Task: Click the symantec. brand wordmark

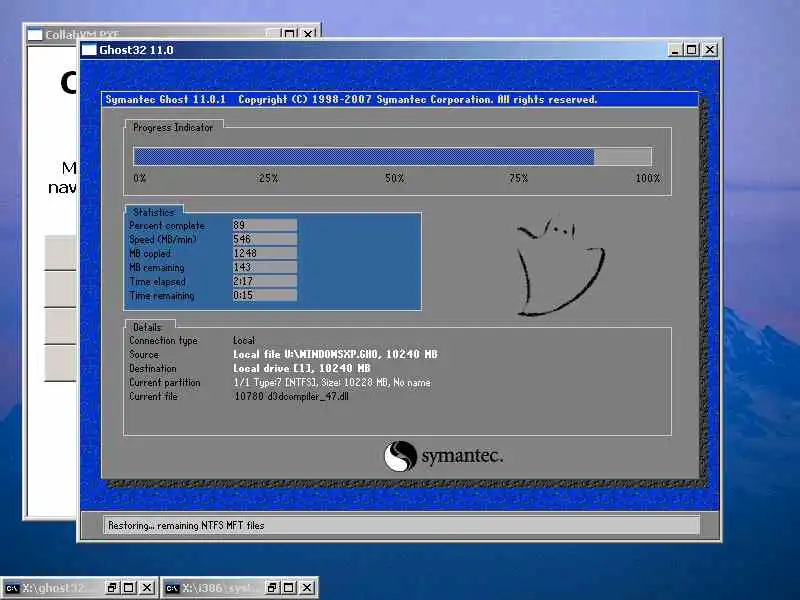Action: click(x=462, y=456)
